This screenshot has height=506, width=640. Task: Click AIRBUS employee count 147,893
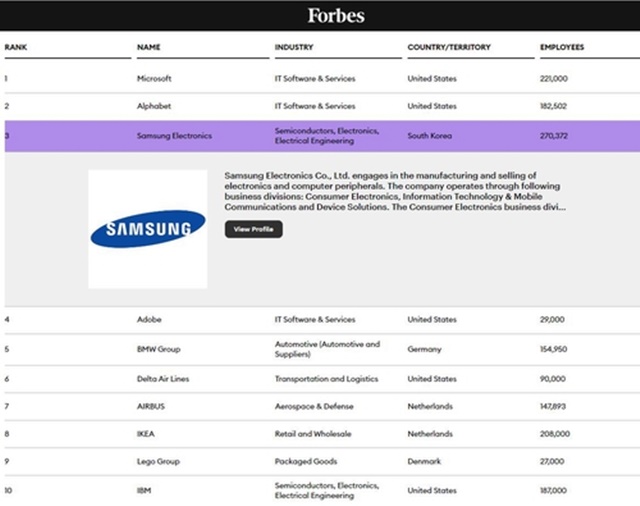click(553, 406)
